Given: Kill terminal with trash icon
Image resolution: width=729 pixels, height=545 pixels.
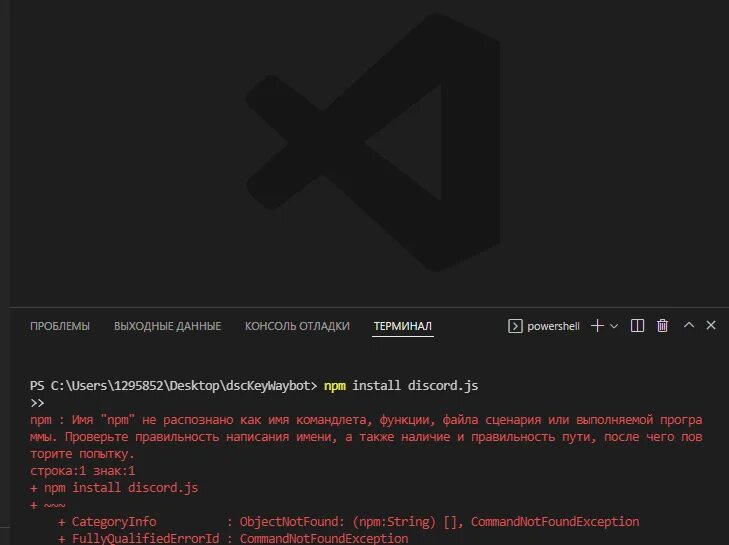Looking at the screenshot, I should pyautogui.click(x=663, y=326).
